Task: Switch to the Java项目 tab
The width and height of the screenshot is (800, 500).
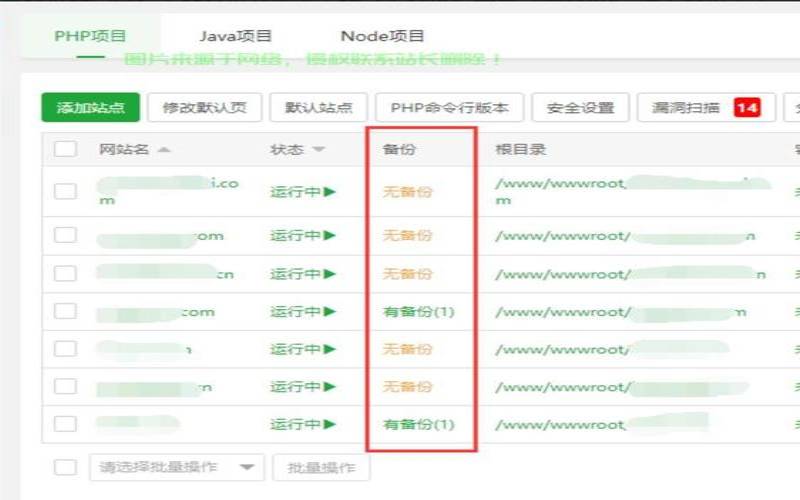Action: (235, 36)
